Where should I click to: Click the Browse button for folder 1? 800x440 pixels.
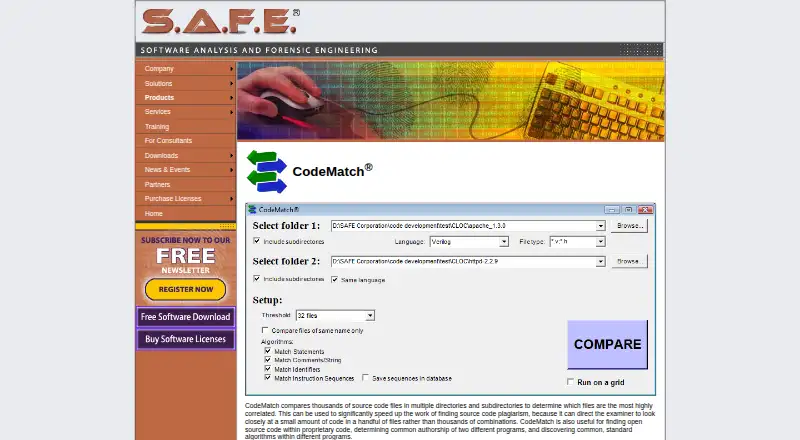(629, 226)
